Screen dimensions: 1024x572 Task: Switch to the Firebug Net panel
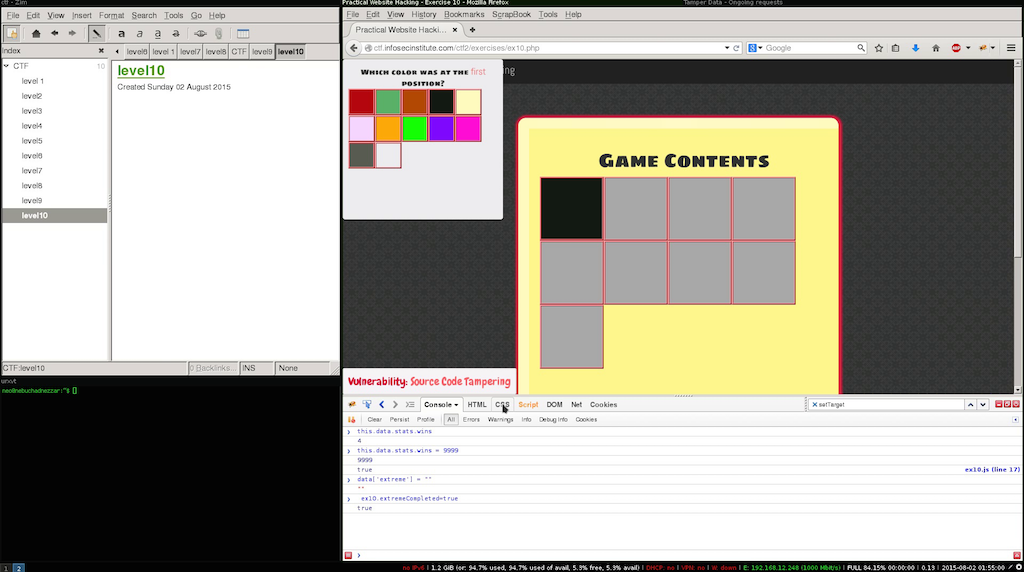576,404
